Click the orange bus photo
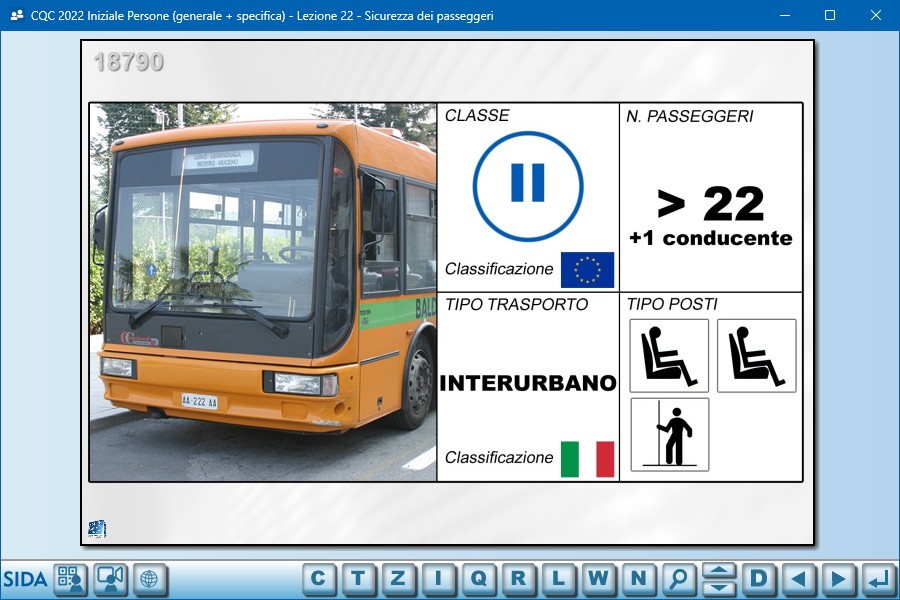Screen dimensions: 900x600 pos(263,292)
